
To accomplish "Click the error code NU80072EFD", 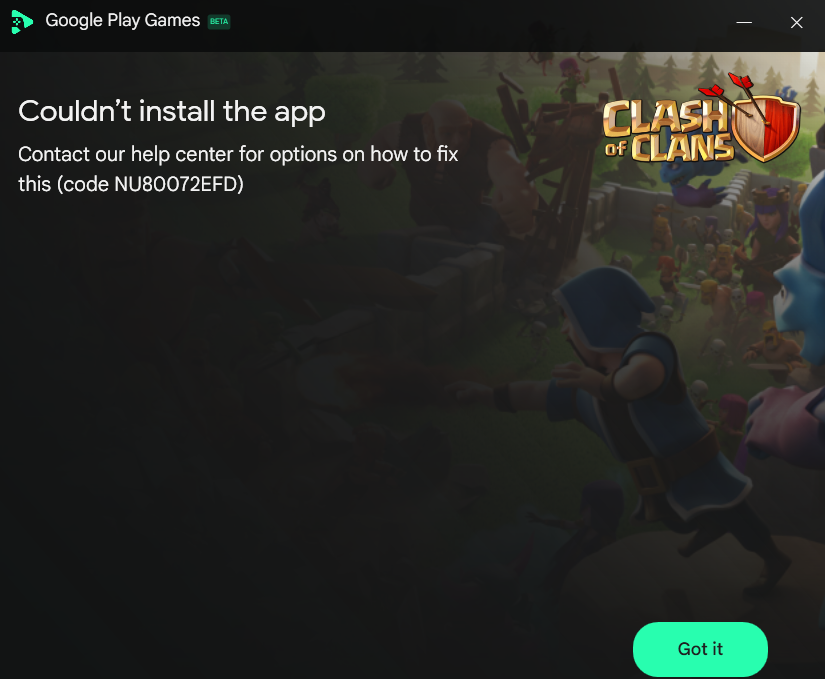I will 176,185.
